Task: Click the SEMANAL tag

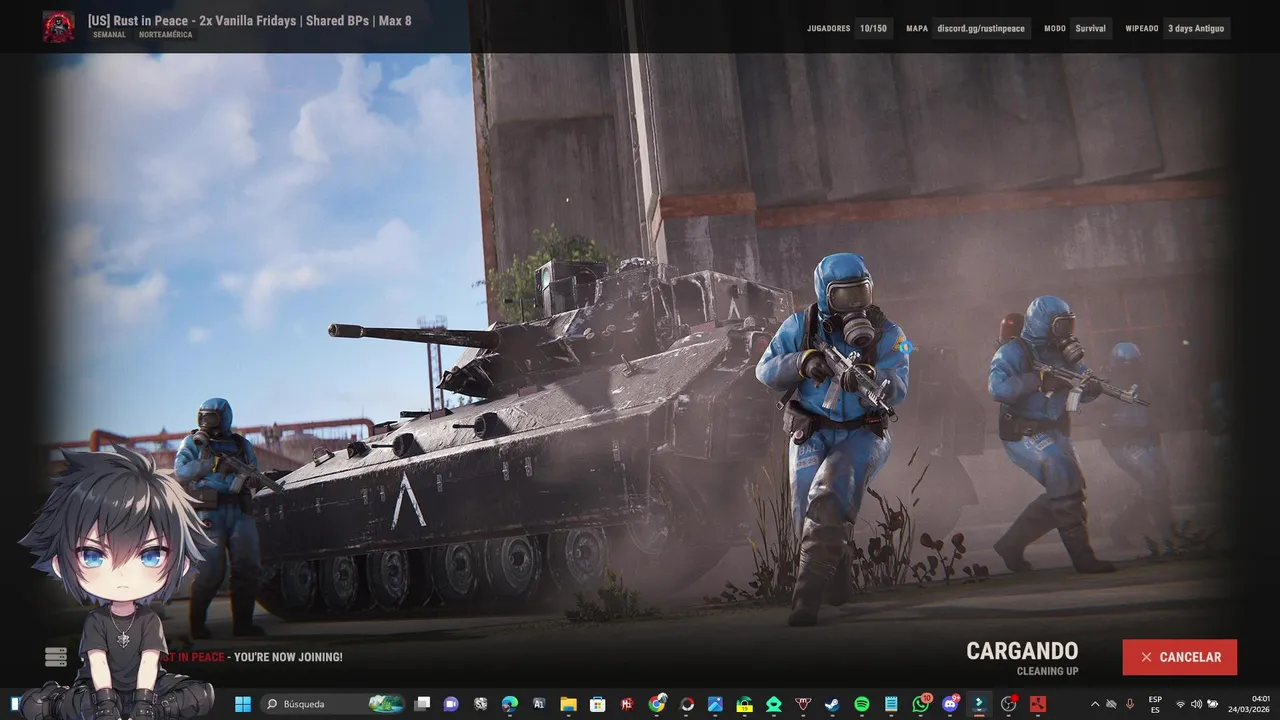Action: 110,35
